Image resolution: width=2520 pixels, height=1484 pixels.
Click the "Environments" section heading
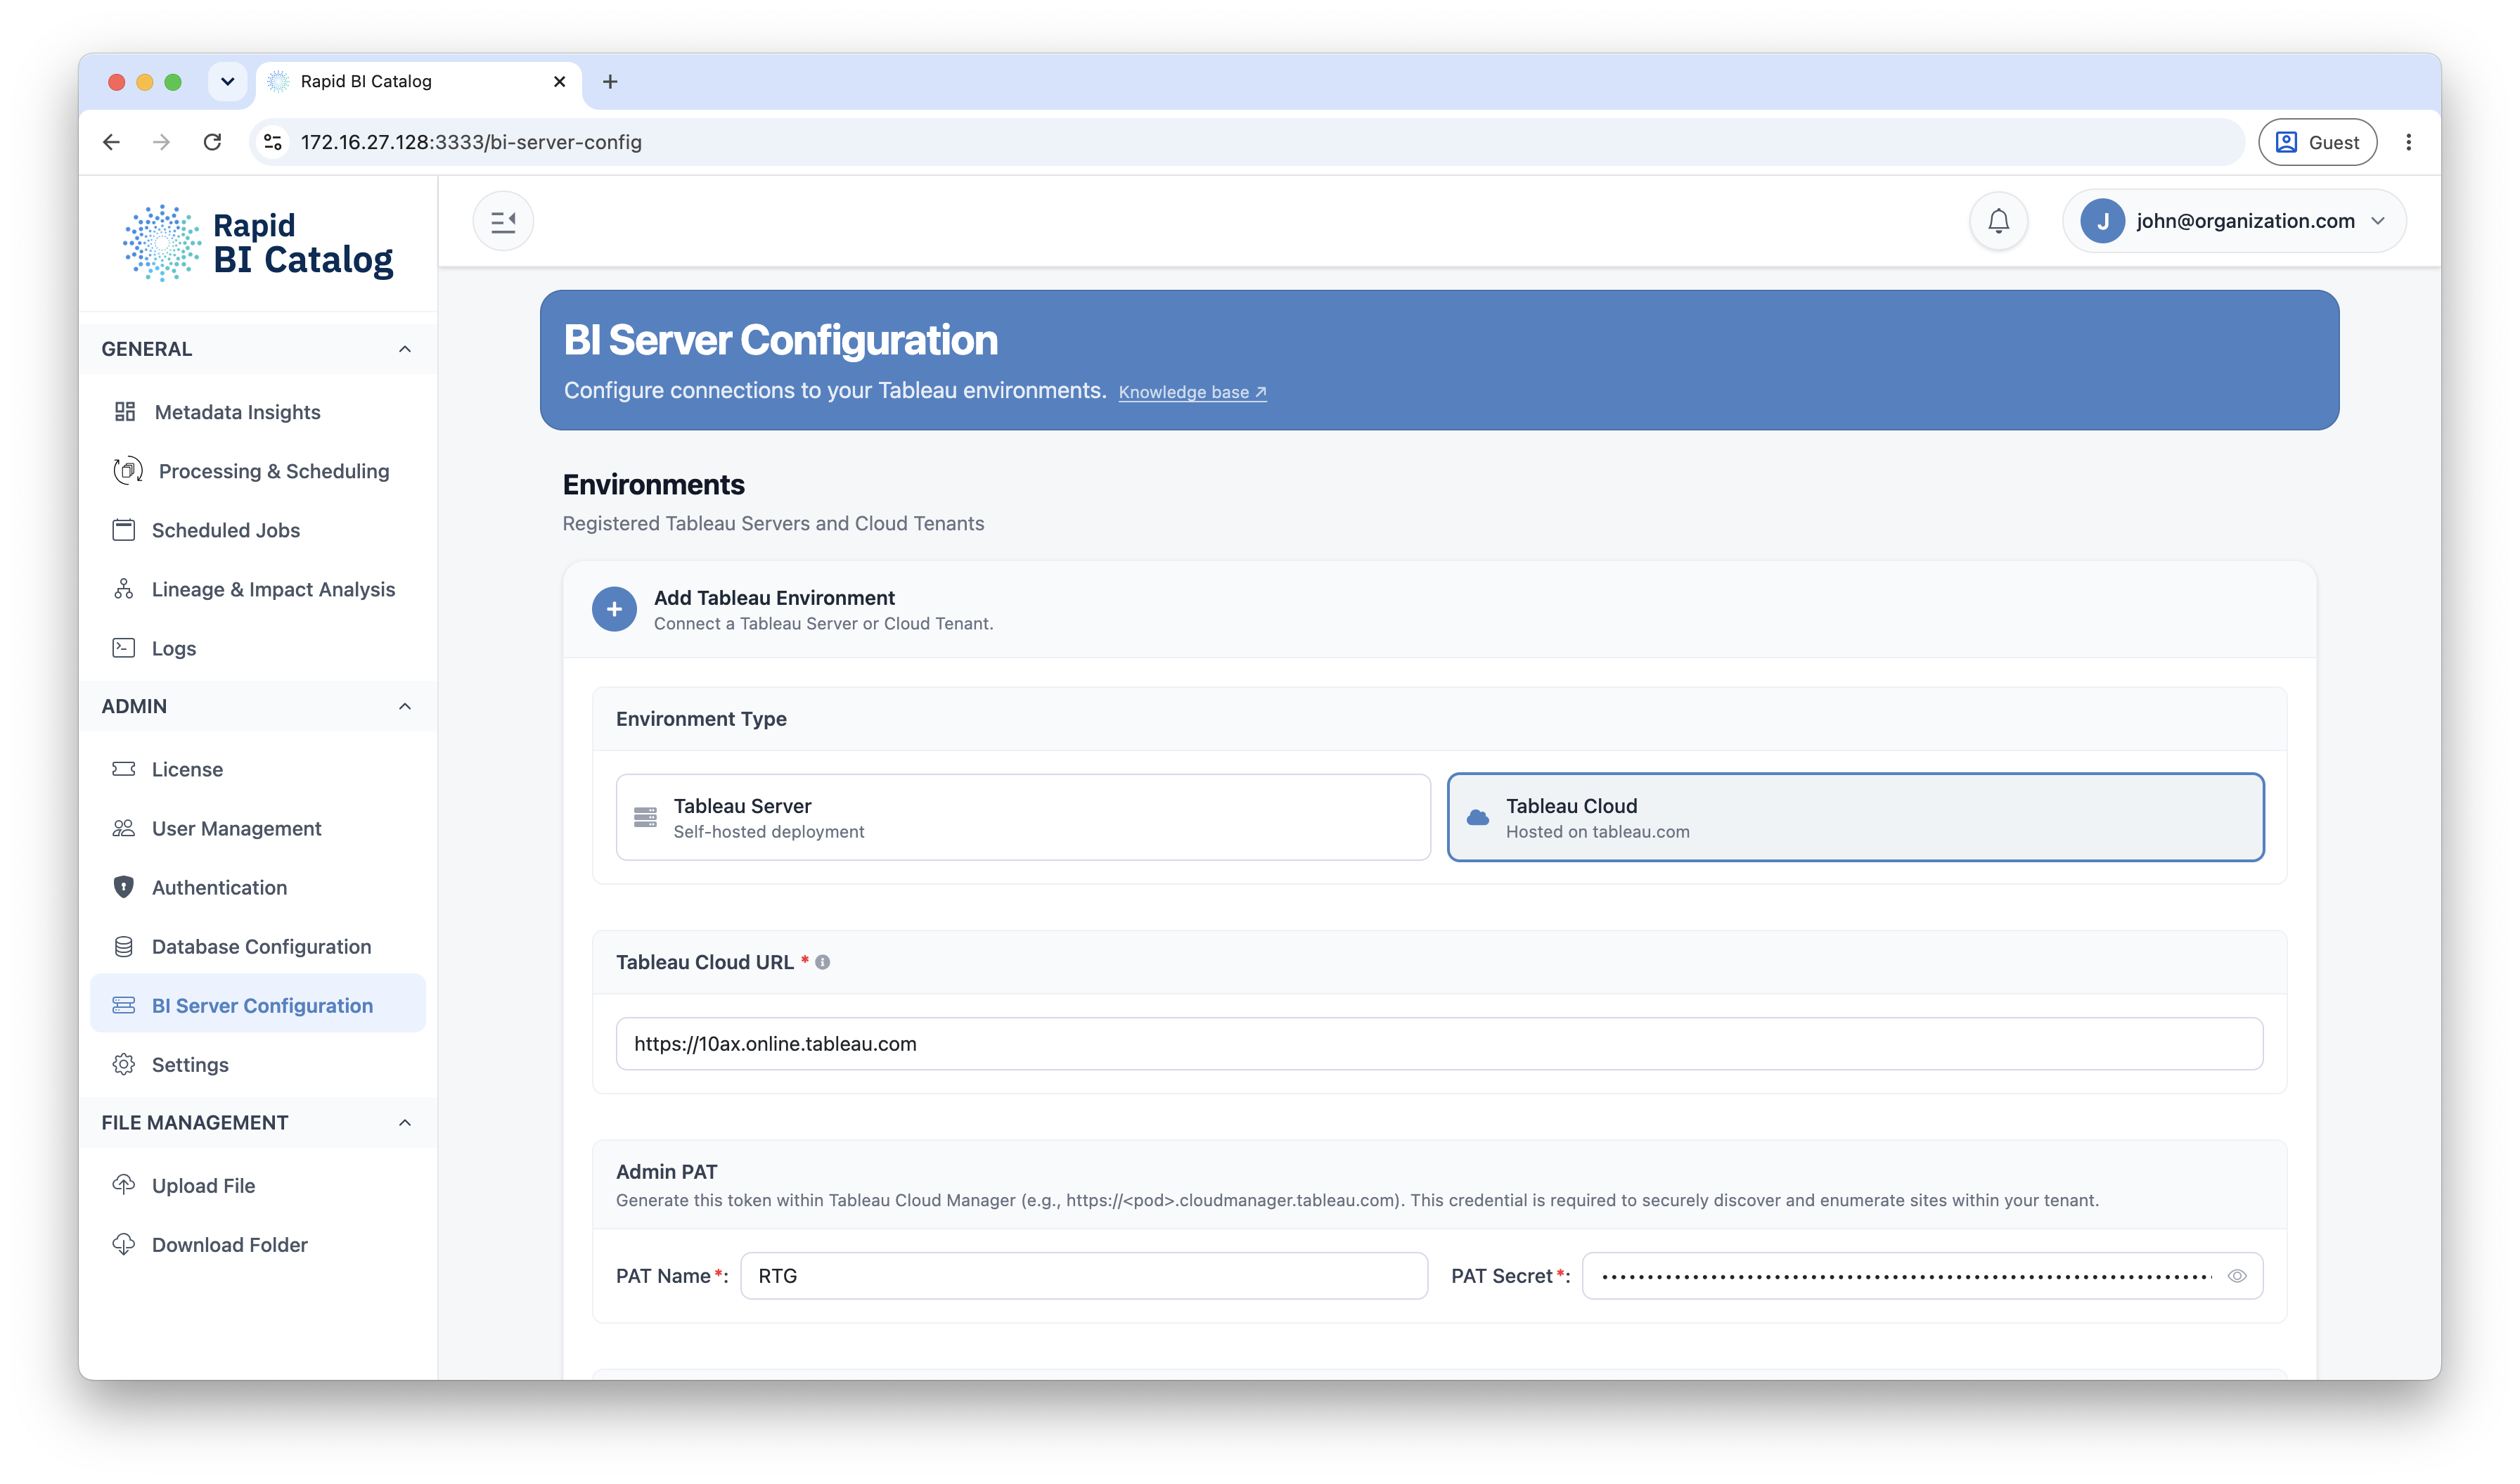[x=653, y=485]
